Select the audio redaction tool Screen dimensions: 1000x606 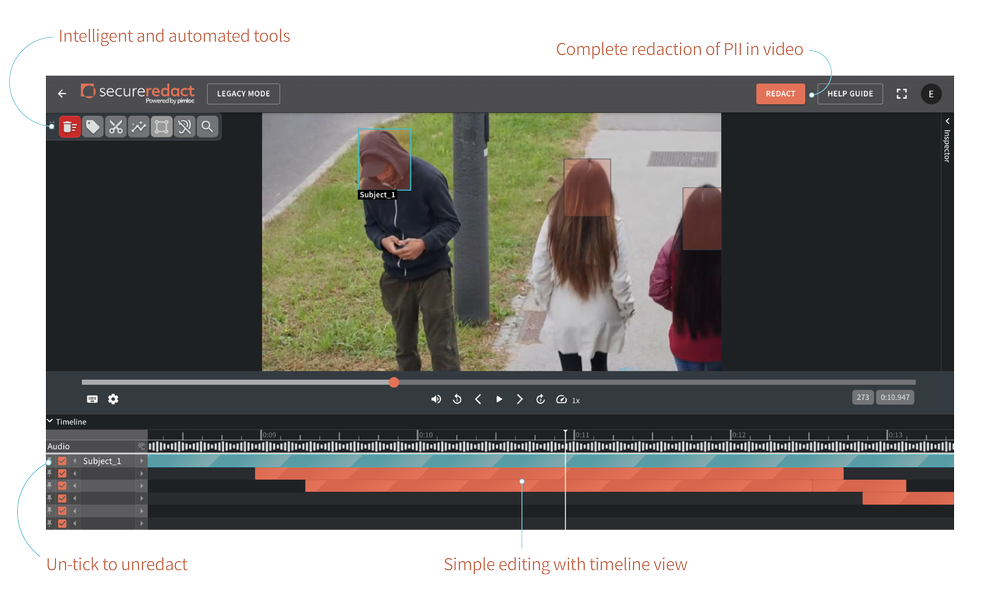pyautogui.click(x=184, y=126)
